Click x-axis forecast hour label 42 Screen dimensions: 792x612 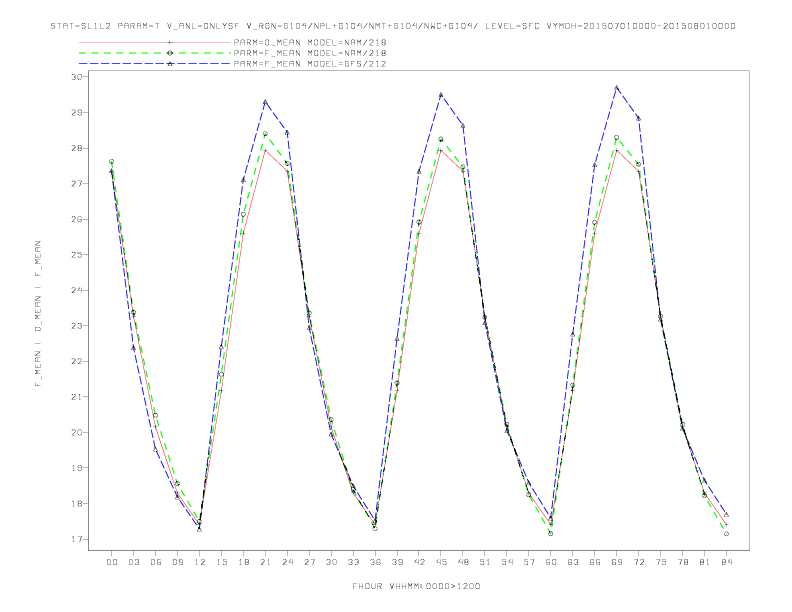[419, 562]
